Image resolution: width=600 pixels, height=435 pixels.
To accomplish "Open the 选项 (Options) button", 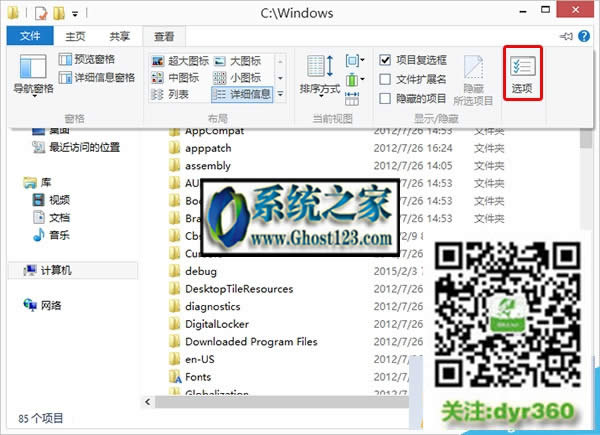I will click(x=520, y=73).
